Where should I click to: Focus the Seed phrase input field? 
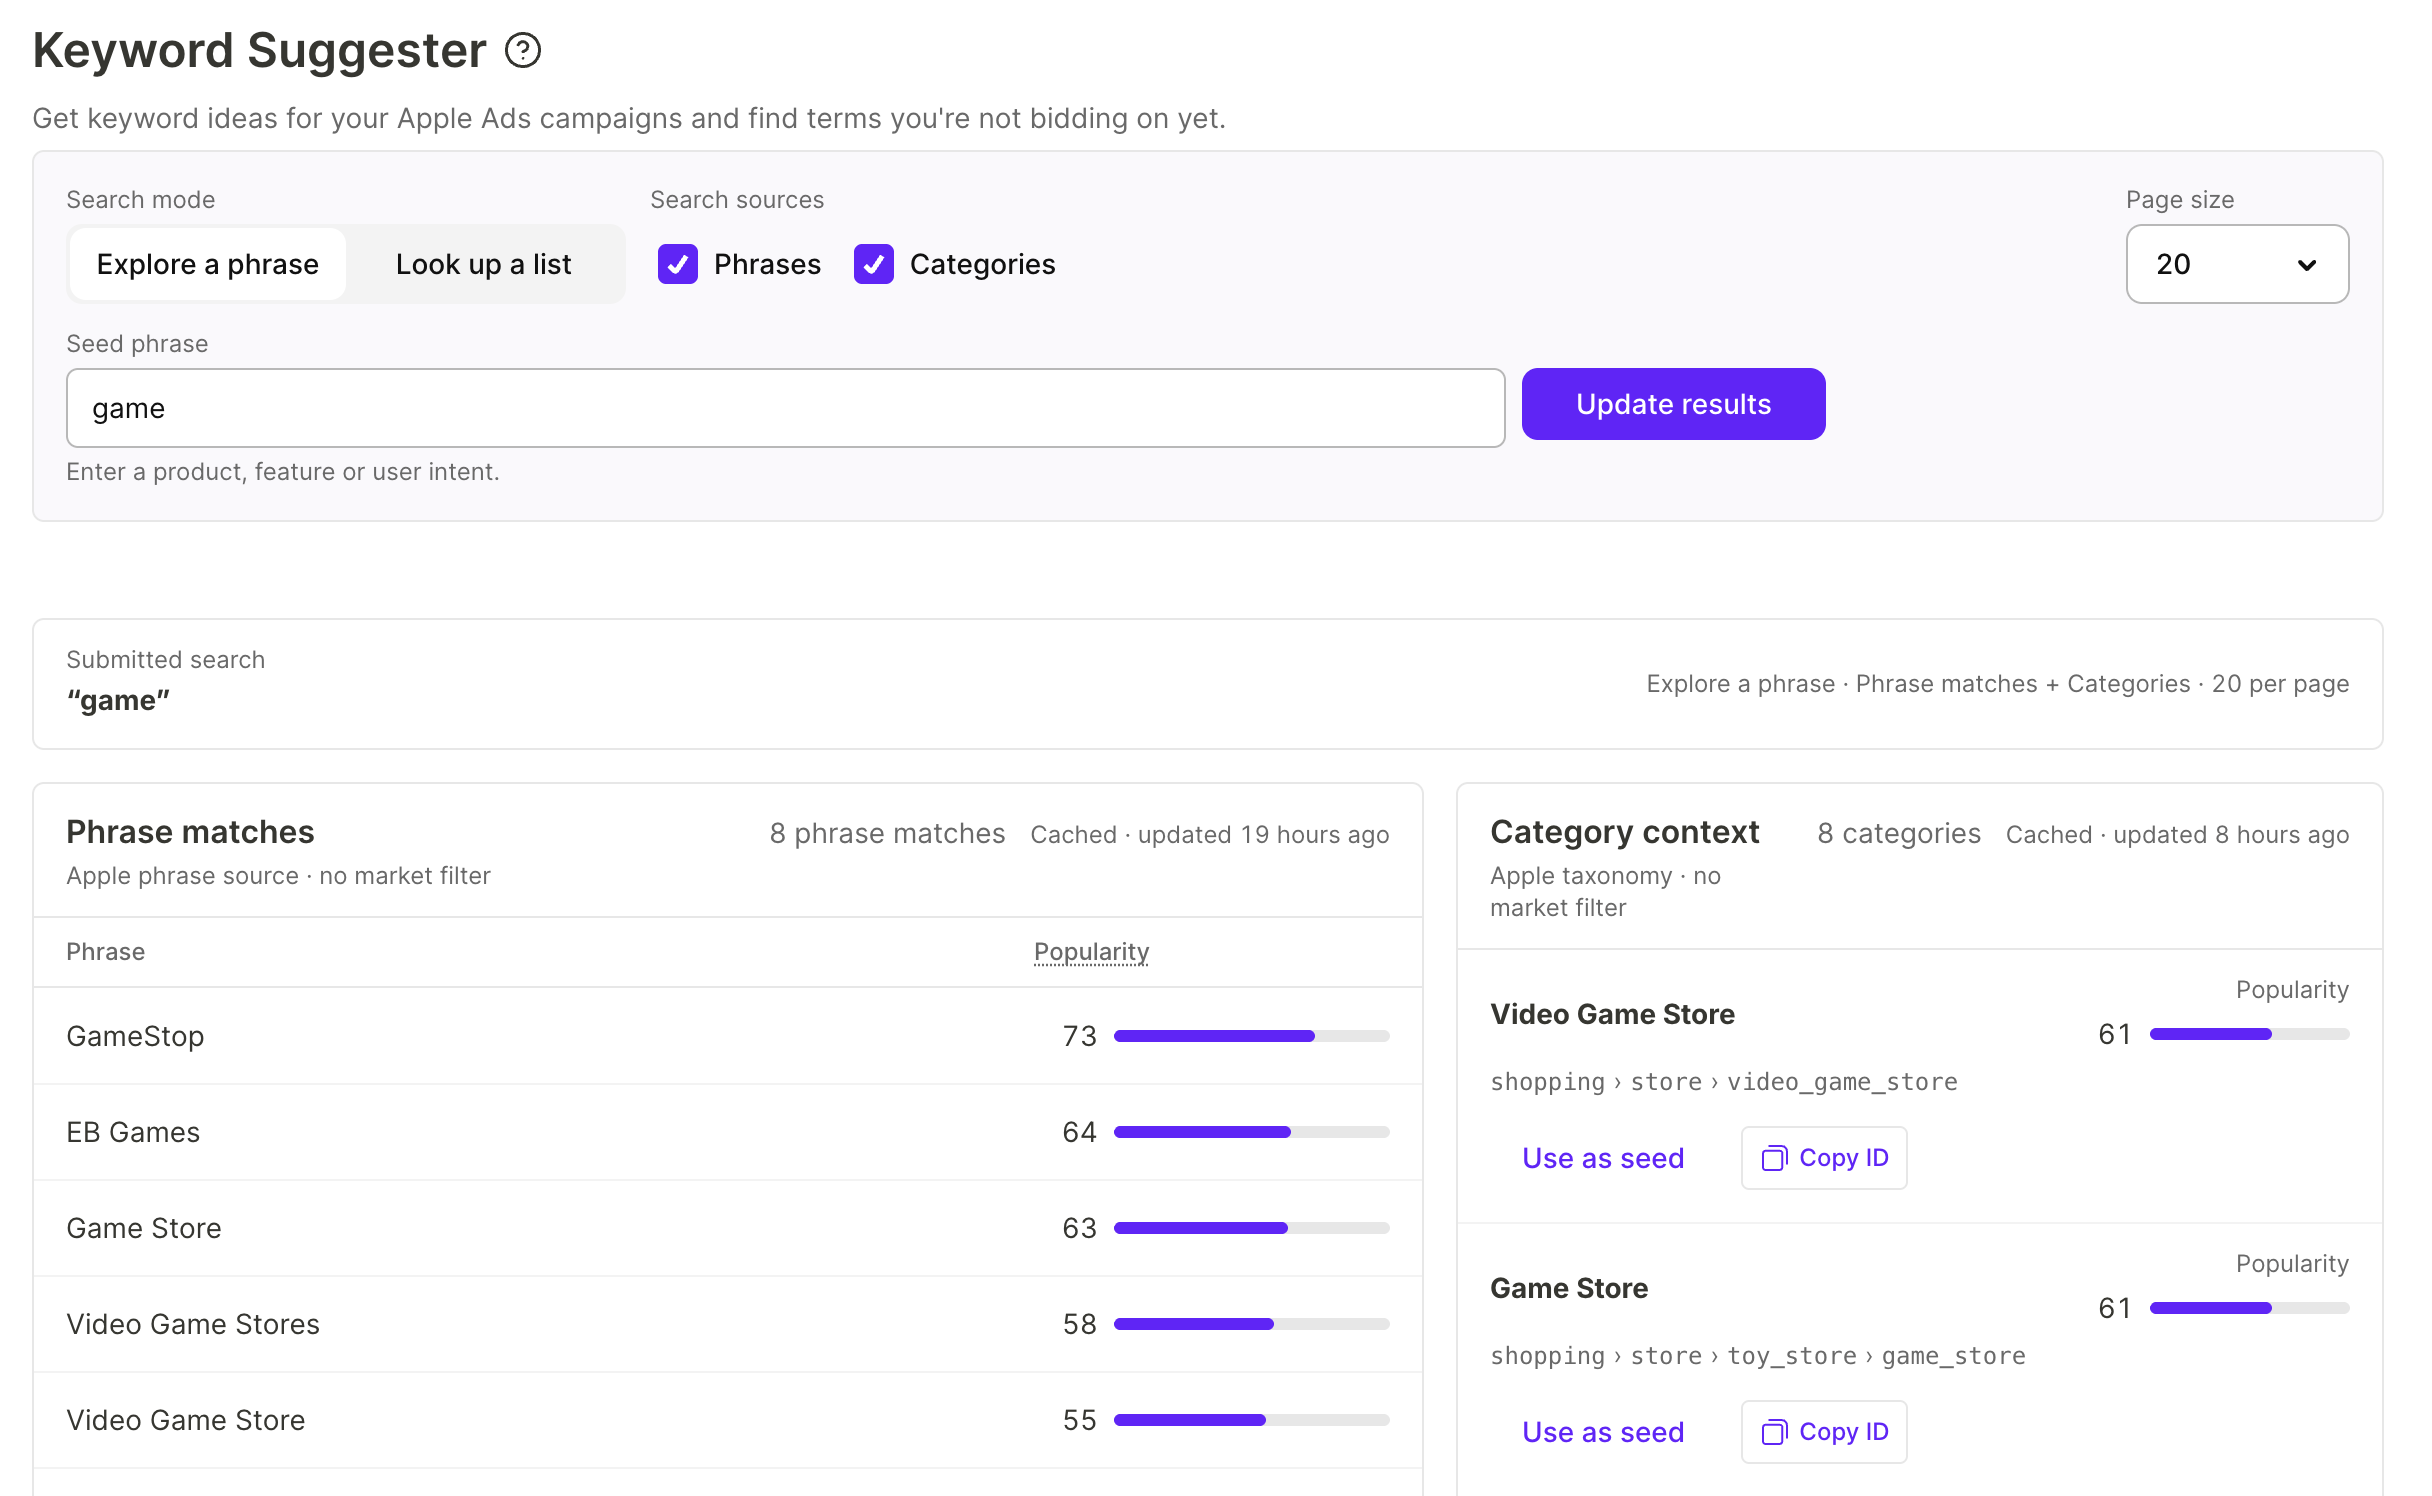785,408
